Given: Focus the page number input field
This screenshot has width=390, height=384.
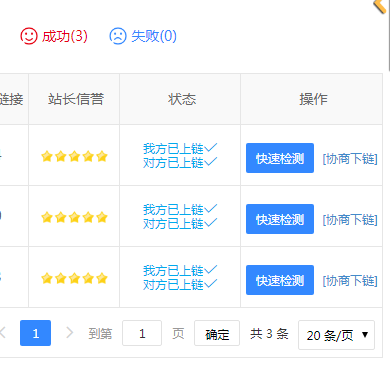Looking at the screenshot, I should (x=142, y=333).
